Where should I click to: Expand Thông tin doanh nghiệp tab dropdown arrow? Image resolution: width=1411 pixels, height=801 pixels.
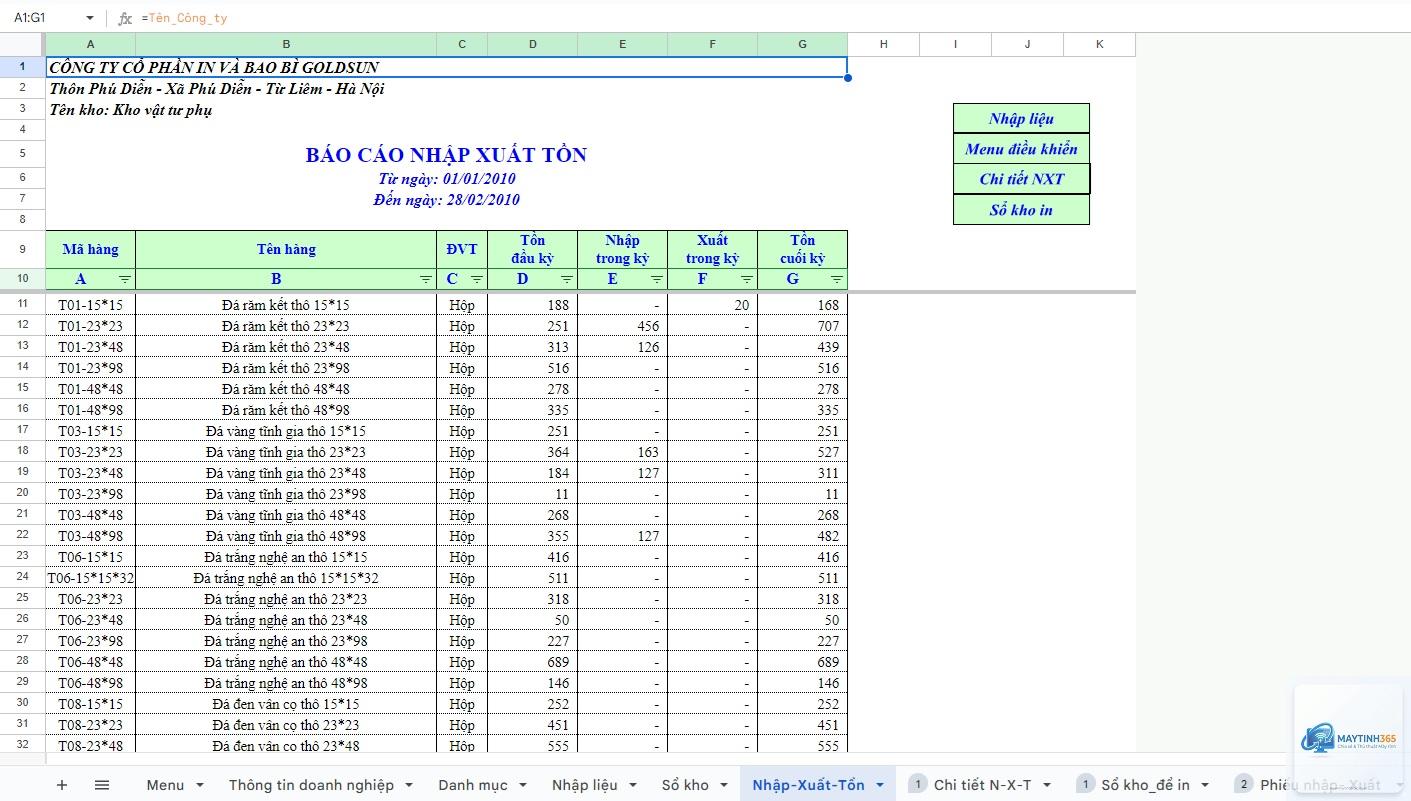pyautogui.click(x=409, y=785)
